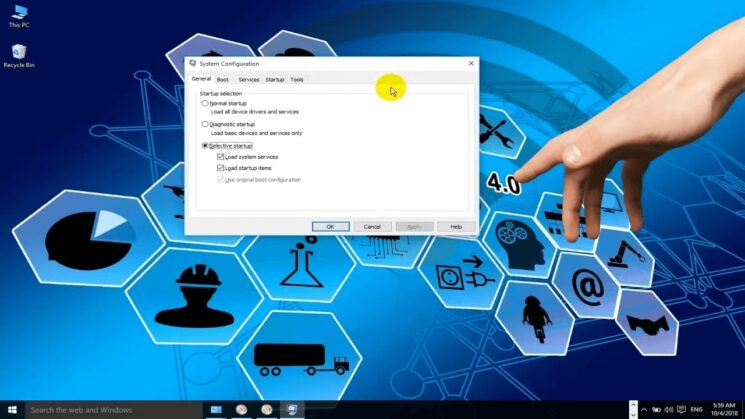Click text 'Load all device drivers and services'

(255, 112)
